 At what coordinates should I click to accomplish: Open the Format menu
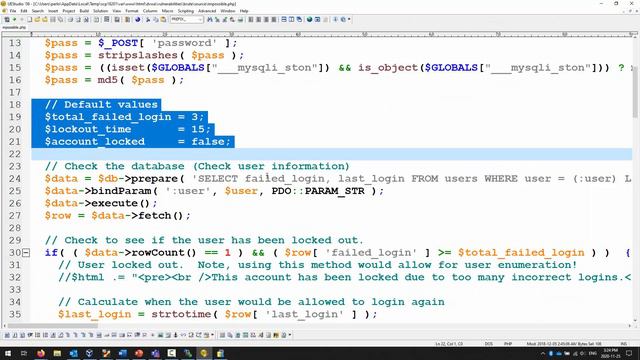click(131, 11)
